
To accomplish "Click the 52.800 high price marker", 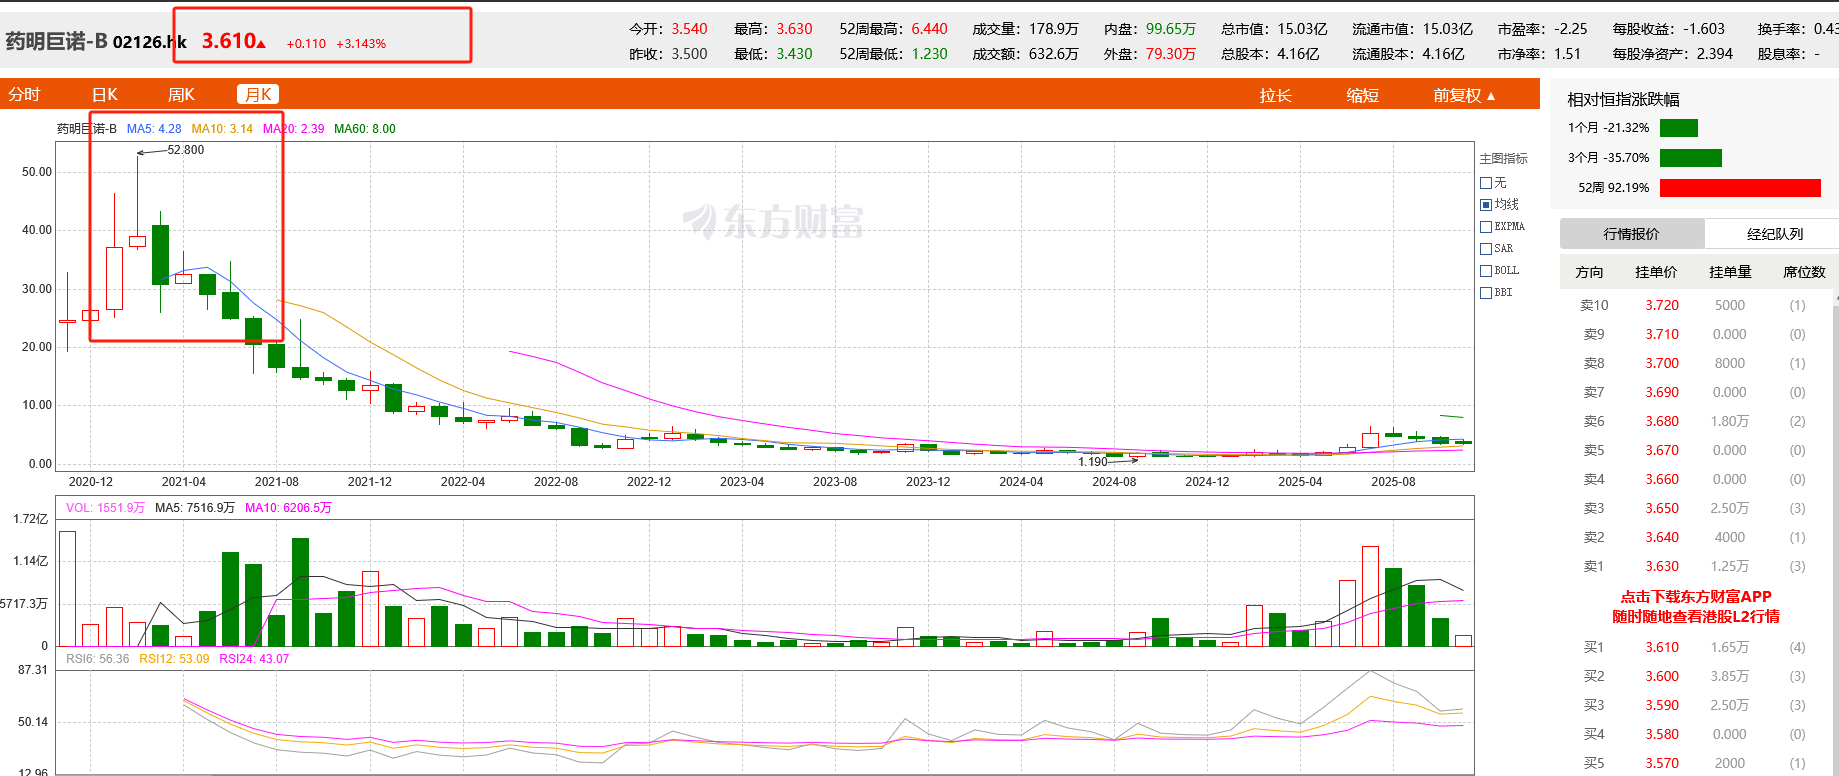I will (185, 150).
